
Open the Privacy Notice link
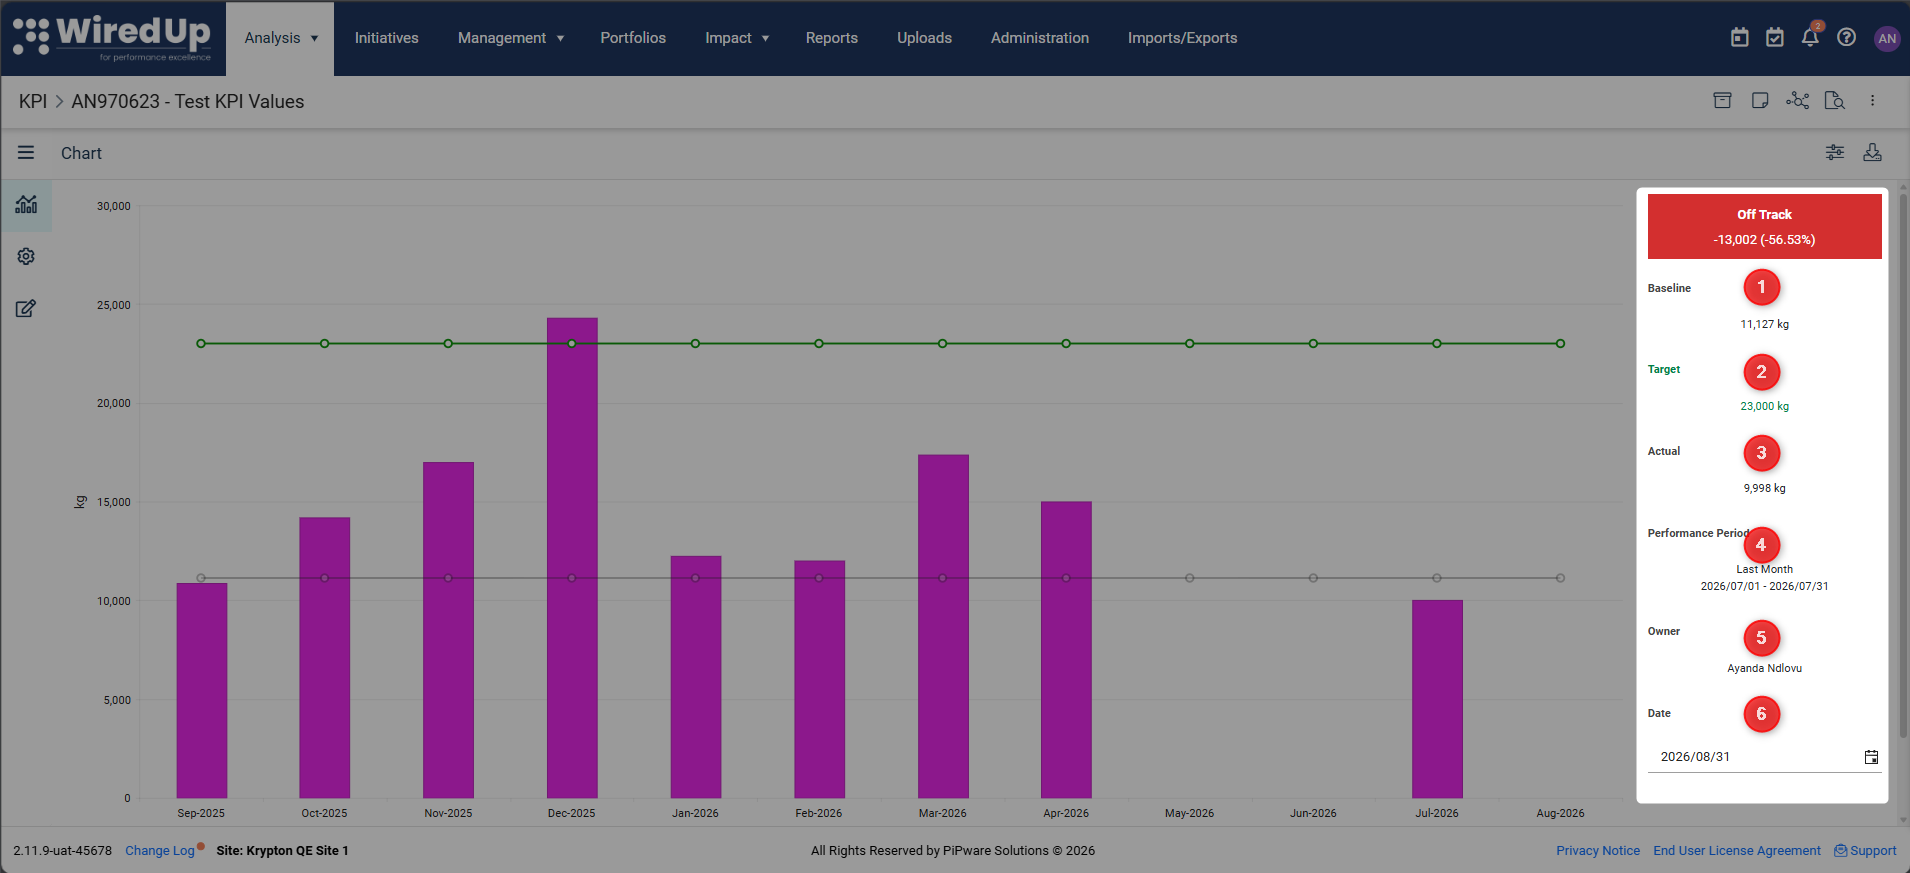[x=1598, y=851]
